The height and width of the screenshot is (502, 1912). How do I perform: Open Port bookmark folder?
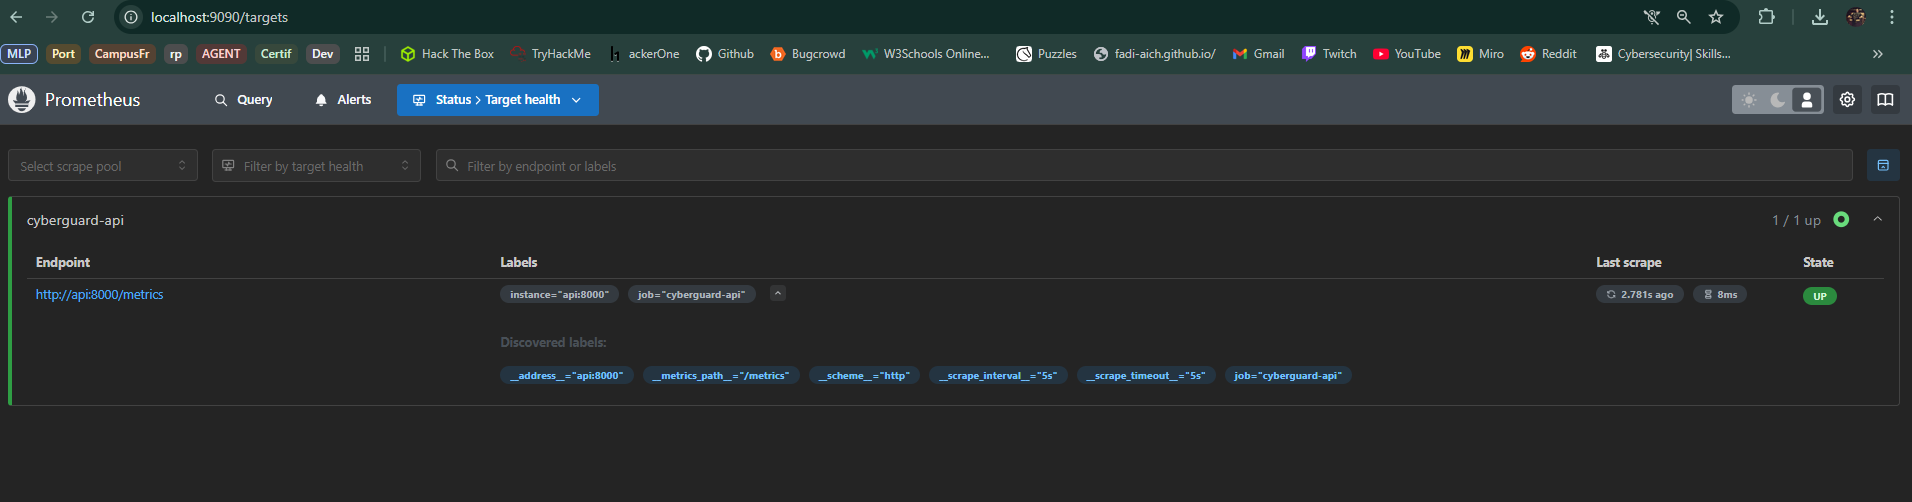click(x=63, y=54)
